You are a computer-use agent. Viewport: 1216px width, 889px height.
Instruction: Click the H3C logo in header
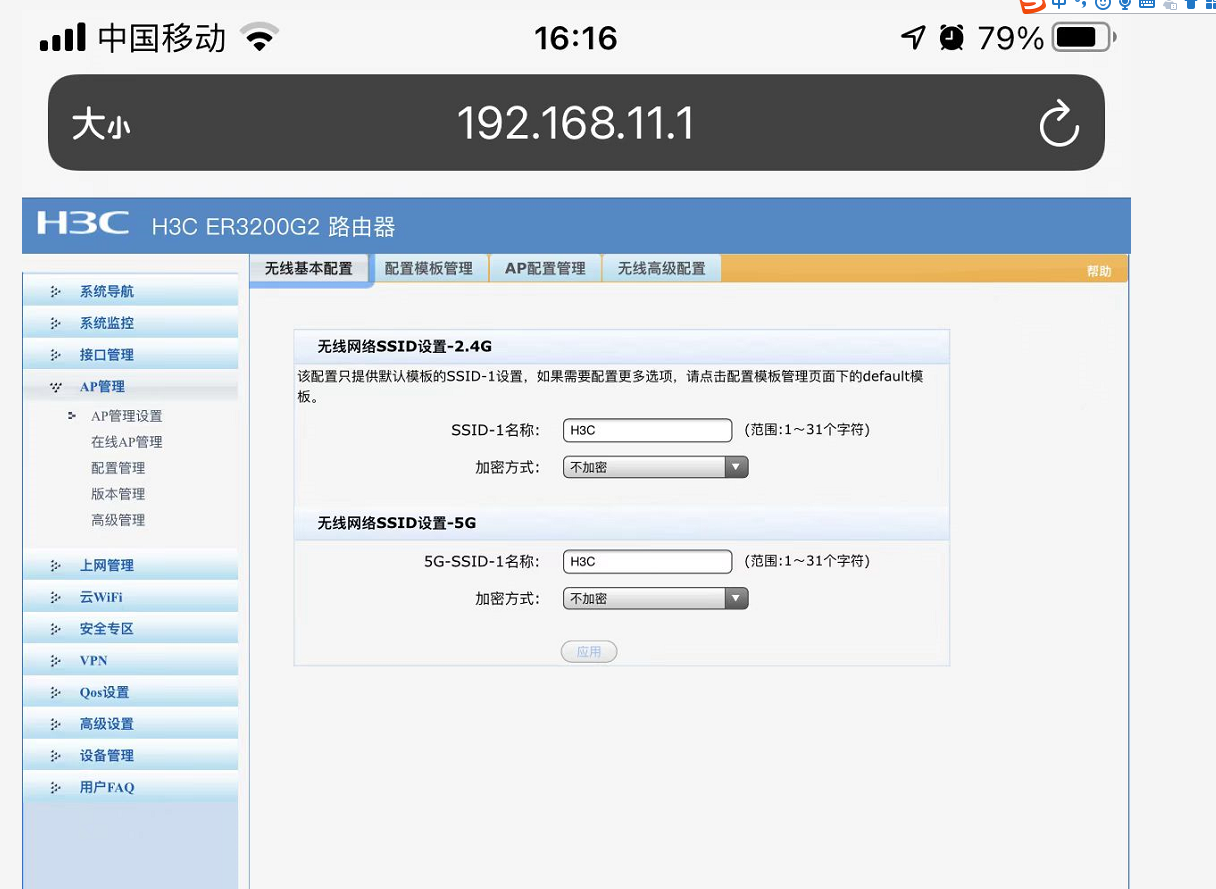click(83, 223)
